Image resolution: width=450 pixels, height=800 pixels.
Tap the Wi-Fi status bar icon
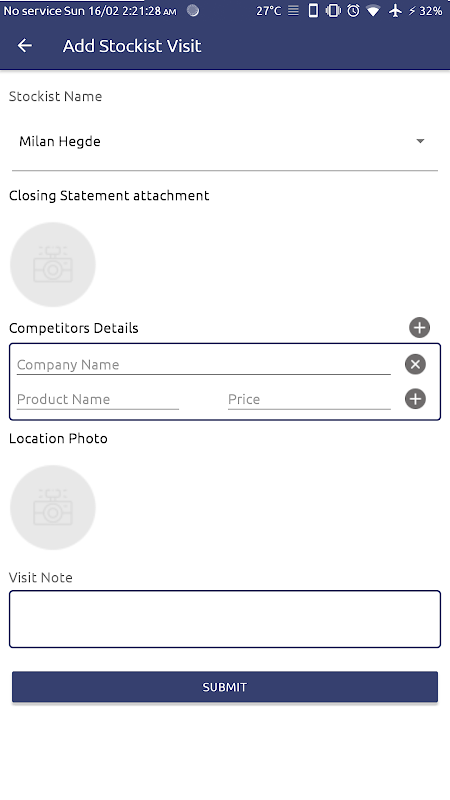click(373, 10)
